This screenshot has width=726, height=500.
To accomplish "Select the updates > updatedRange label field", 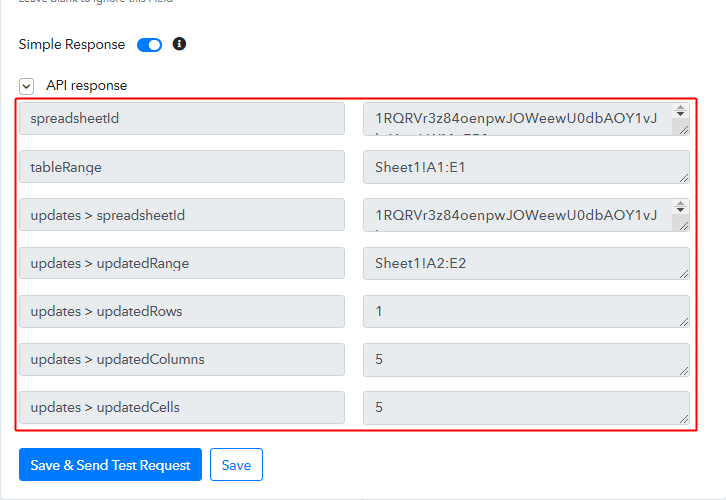I will click(182, 263).
